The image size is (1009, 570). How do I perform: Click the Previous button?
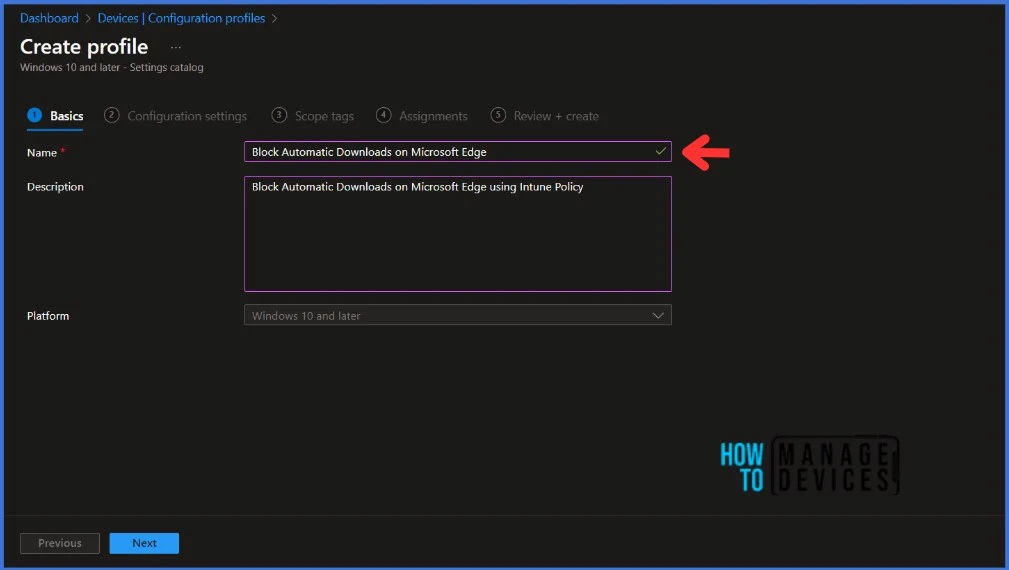coord(60,543)
